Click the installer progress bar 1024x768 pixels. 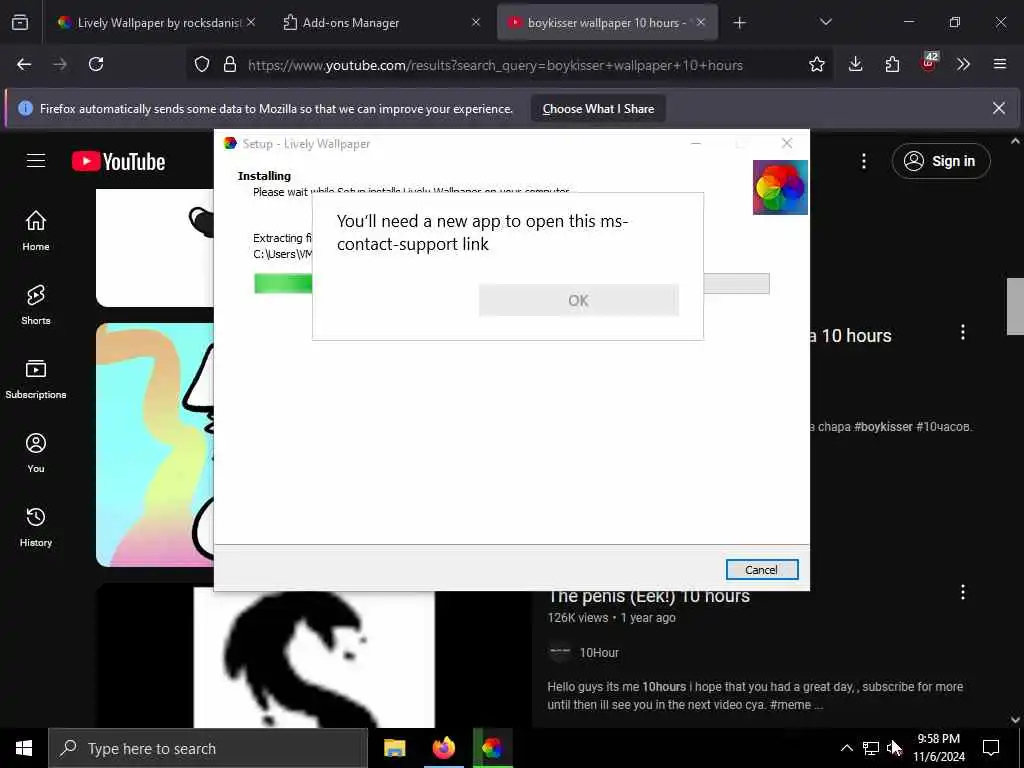(511, 283)
